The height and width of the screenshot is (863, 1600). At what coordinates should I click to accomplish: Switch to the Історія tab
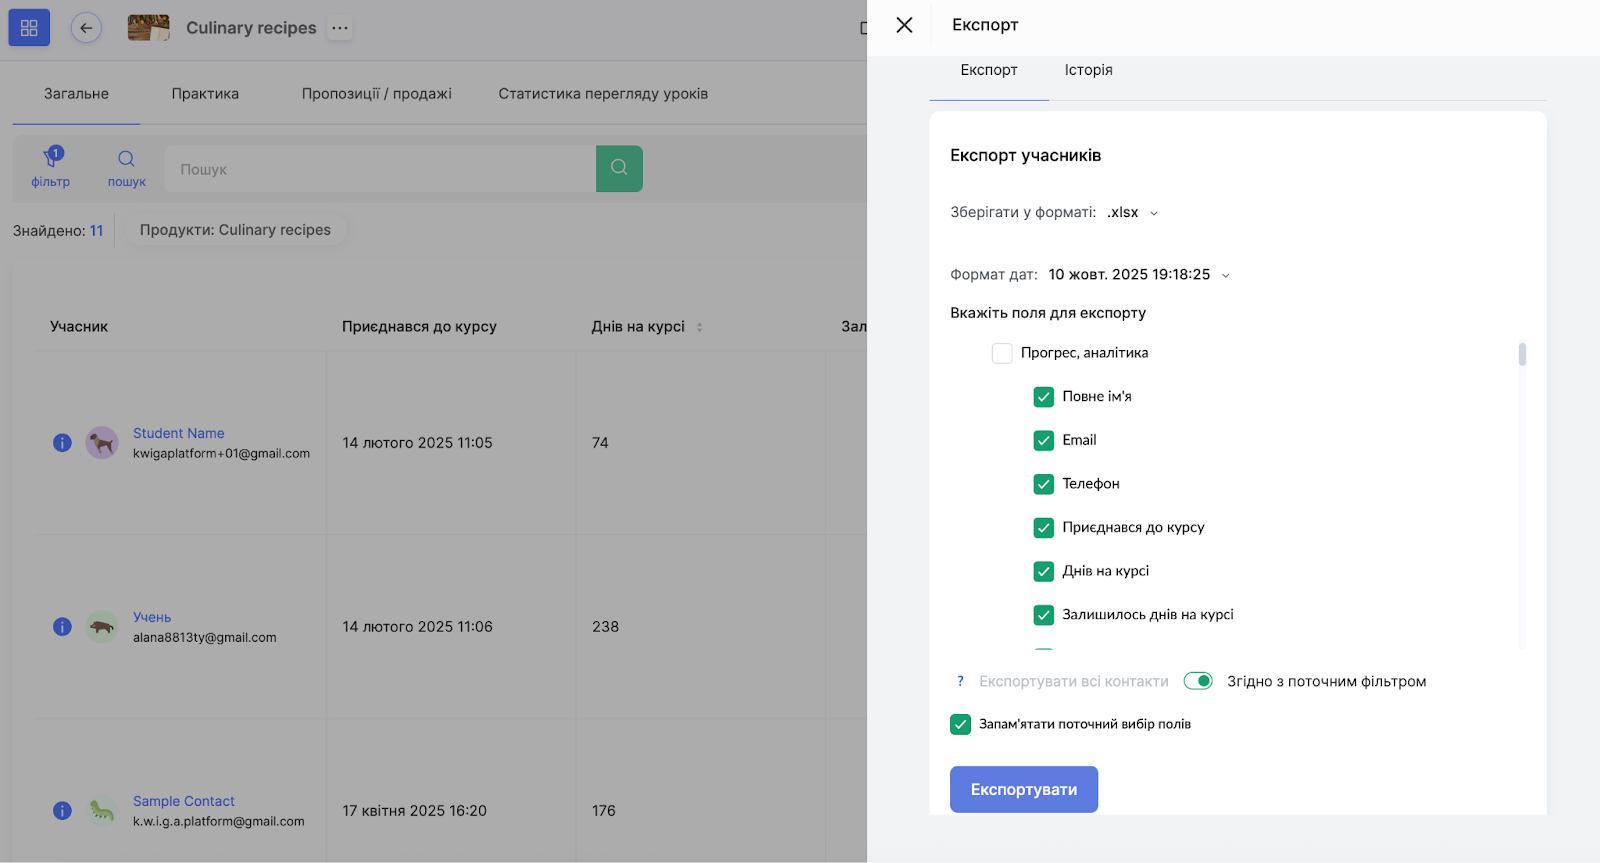coord(1088,70)
